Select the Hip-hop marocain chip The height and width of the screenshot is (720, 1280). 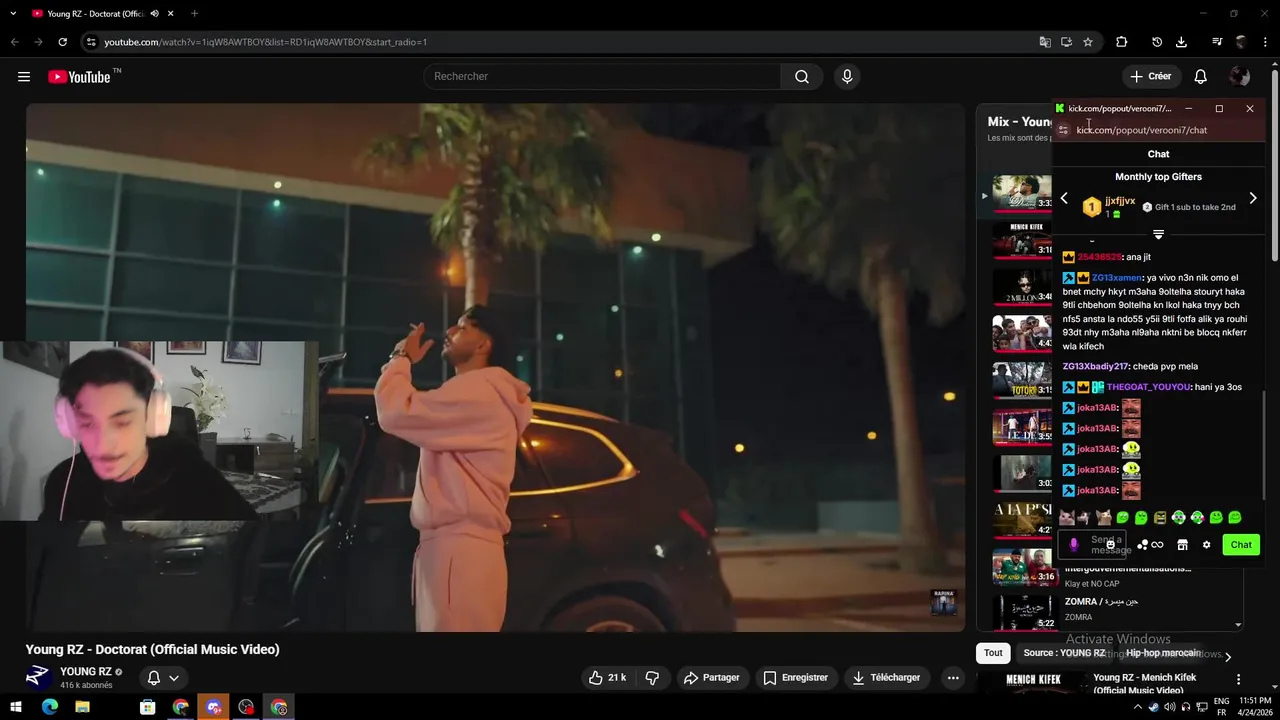(1163, 653)
